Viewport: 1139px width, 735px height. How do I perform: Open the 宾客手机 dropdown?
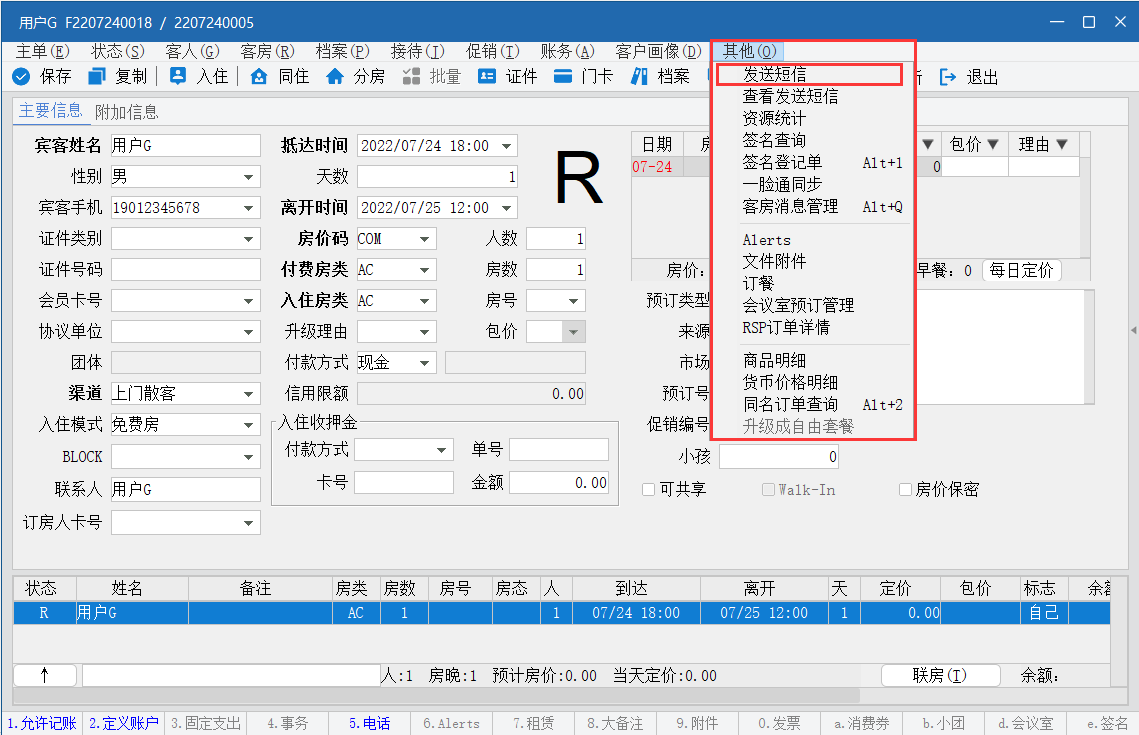tap(248, 208)
